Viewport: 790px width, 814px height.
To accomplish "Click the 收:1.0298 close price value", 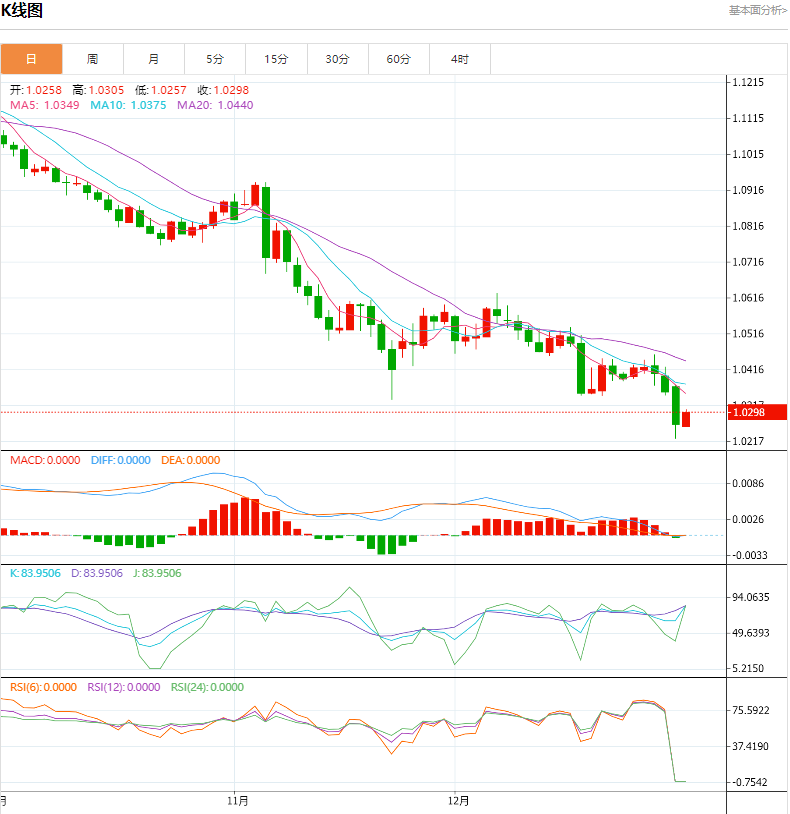I will (223, 90).
